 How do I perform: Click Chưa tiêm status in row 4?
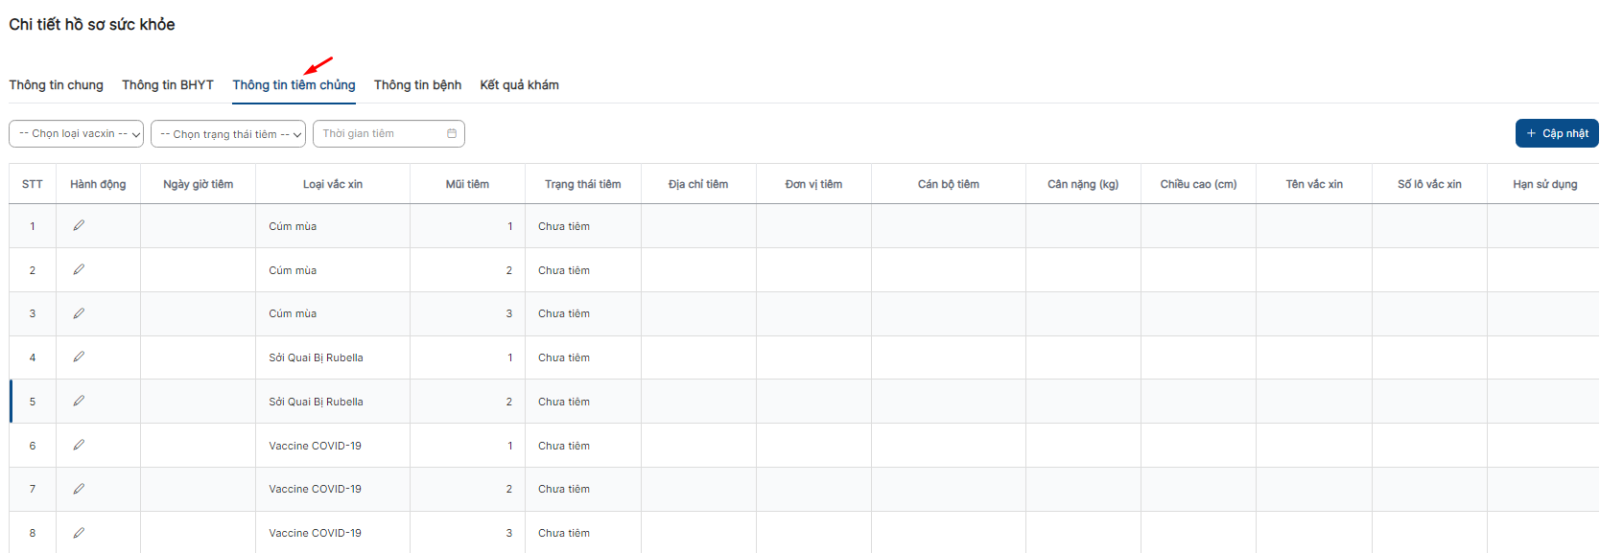[x=564, y=358]
